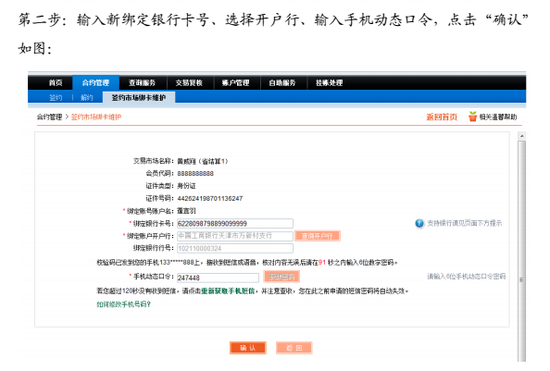Click the flower pot help icon
The width and height of the screenshot is (550, 371).
pyautogui.click(x=473, y=116)
